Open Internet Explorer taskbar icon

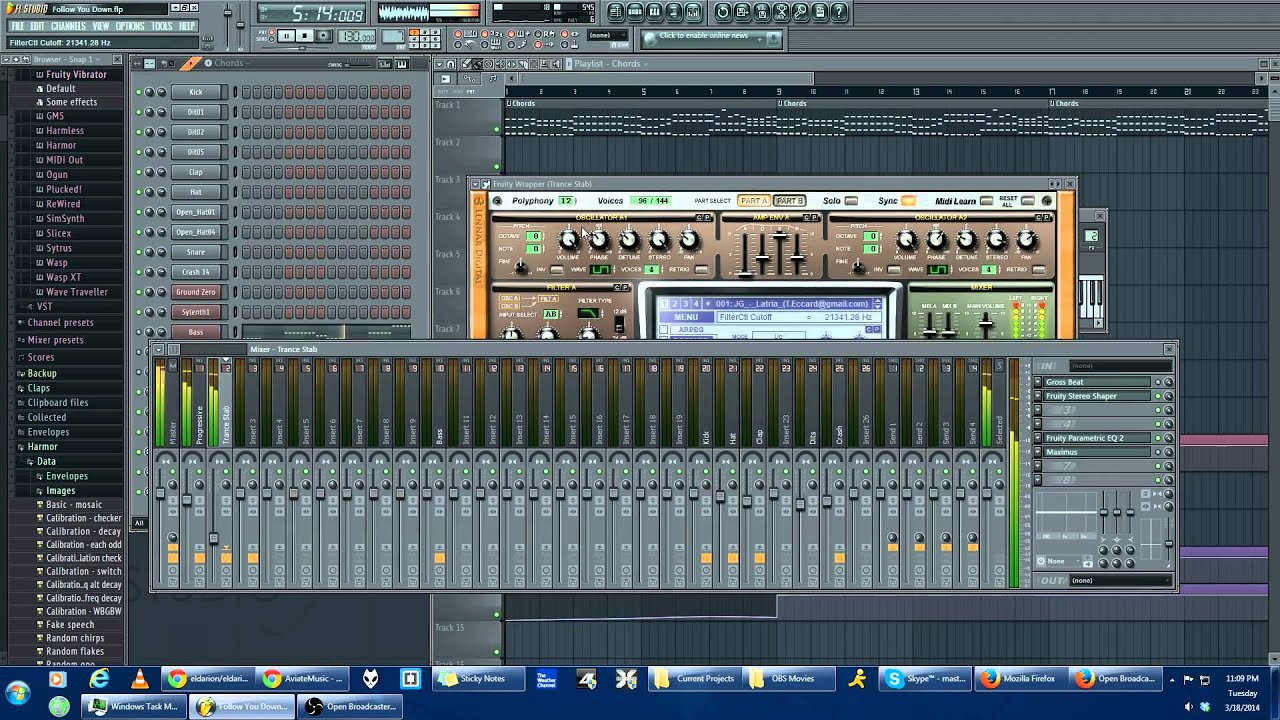(98, 679)
